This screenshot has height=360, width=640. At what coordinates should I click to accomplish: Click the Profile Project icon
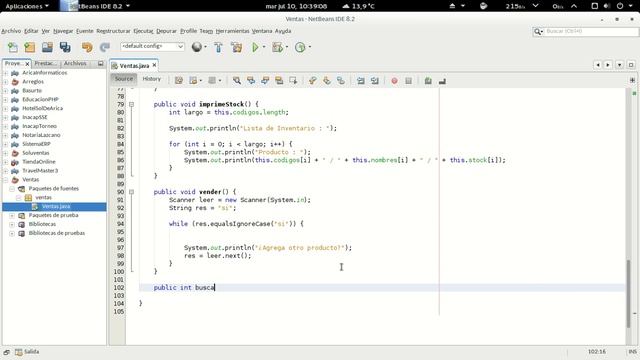pyautogui.click(x=300, y=47)
